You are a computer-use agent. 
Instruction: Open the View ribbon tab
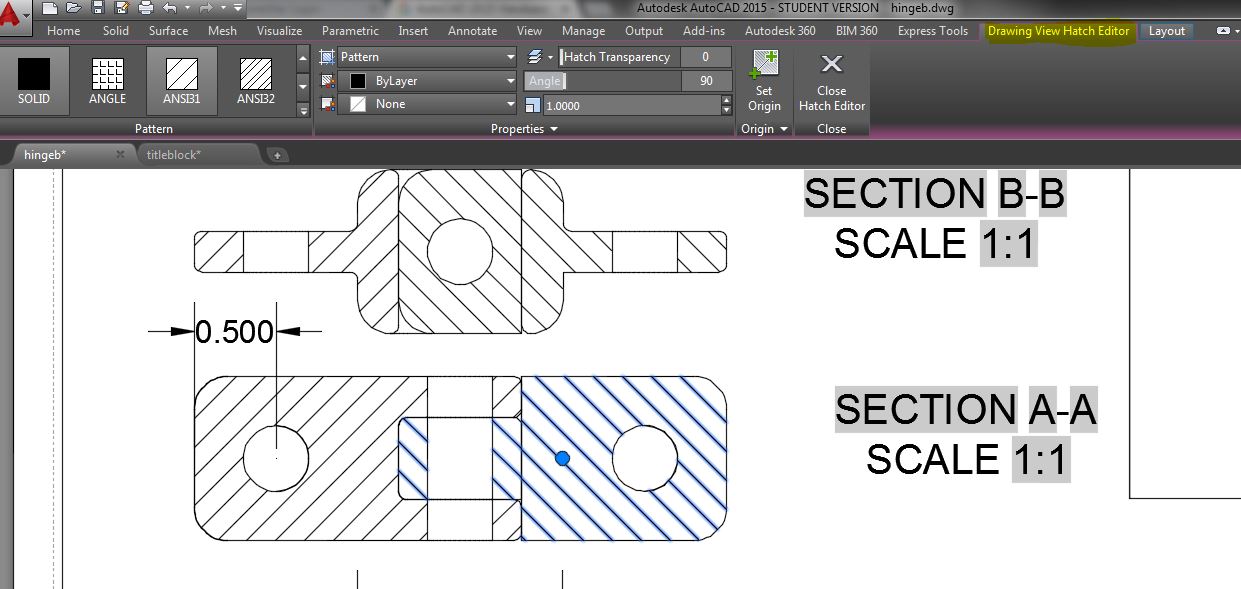coord(529,31)
